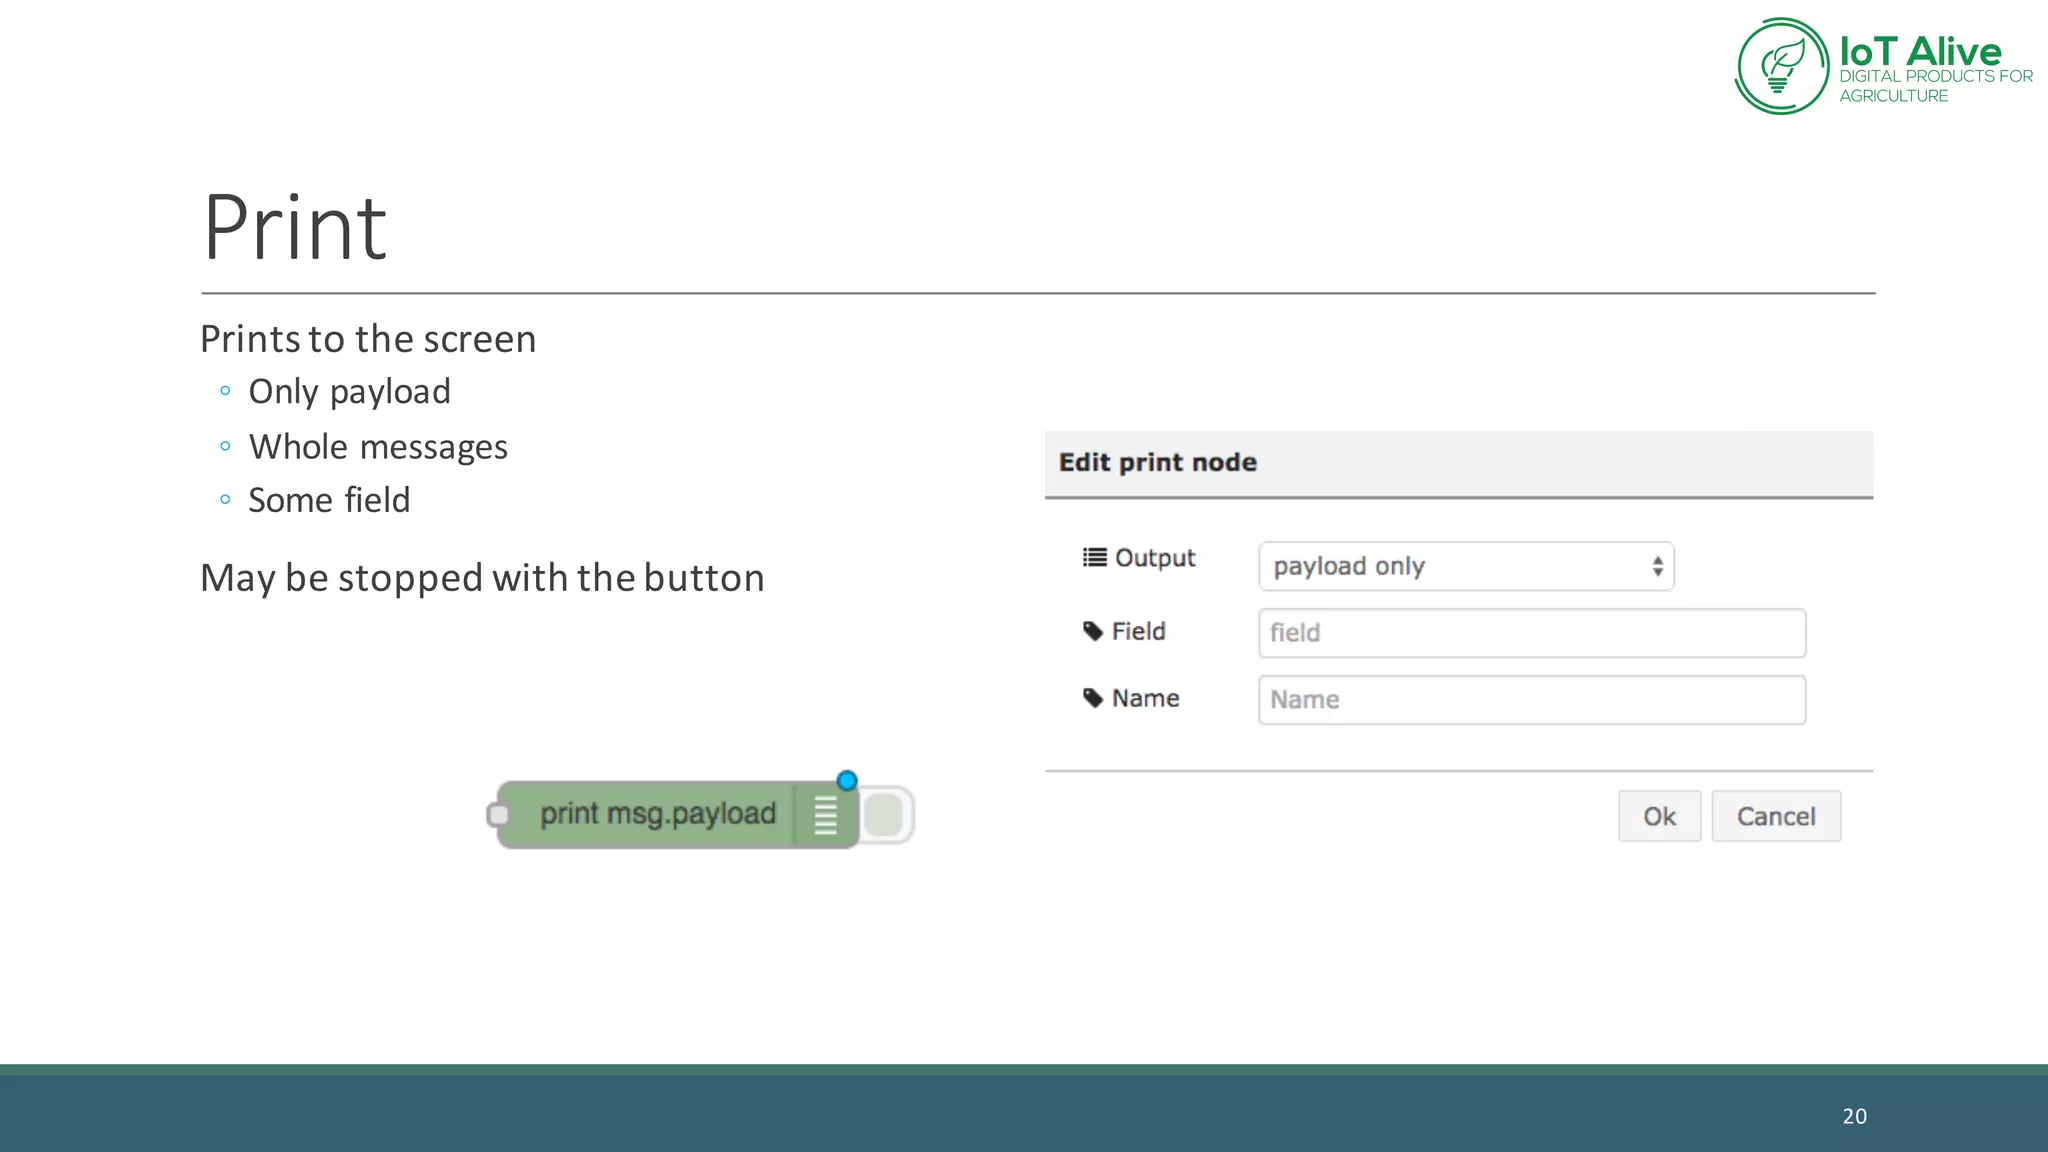Click the IoT Alive lightbulb logo
The width and height of the screenshot is (2048, 1152).
tap(1783, 66)
